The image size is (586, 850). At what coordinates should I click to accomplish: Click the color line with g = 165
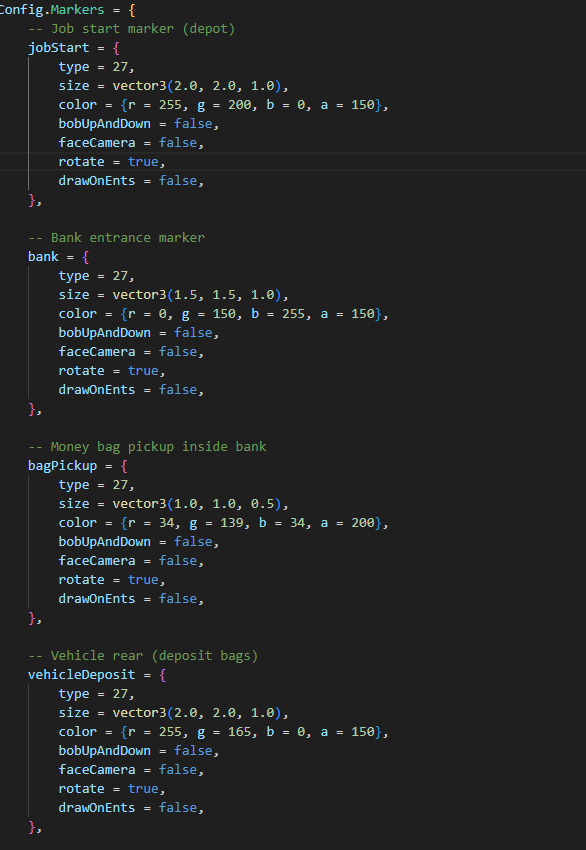(x=224, y=731)
